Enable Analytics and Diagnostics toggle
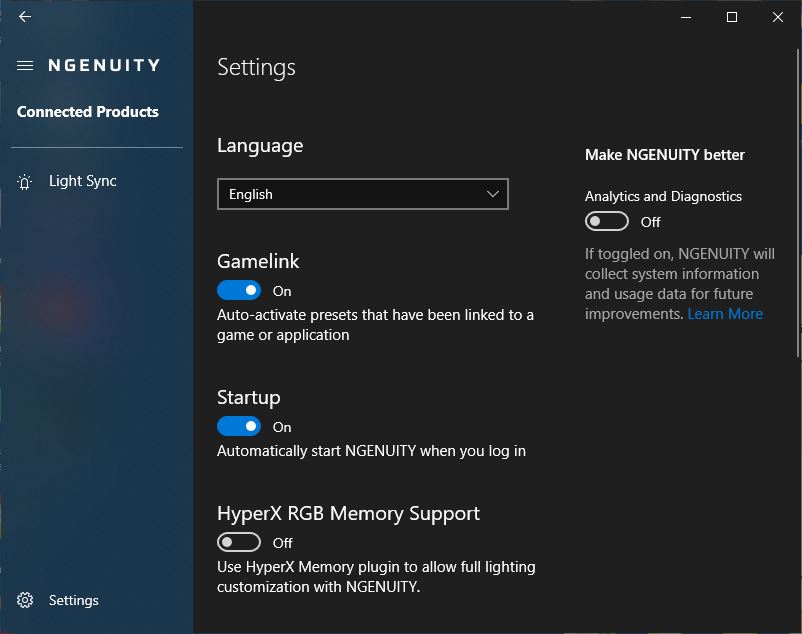 (607, 221)
